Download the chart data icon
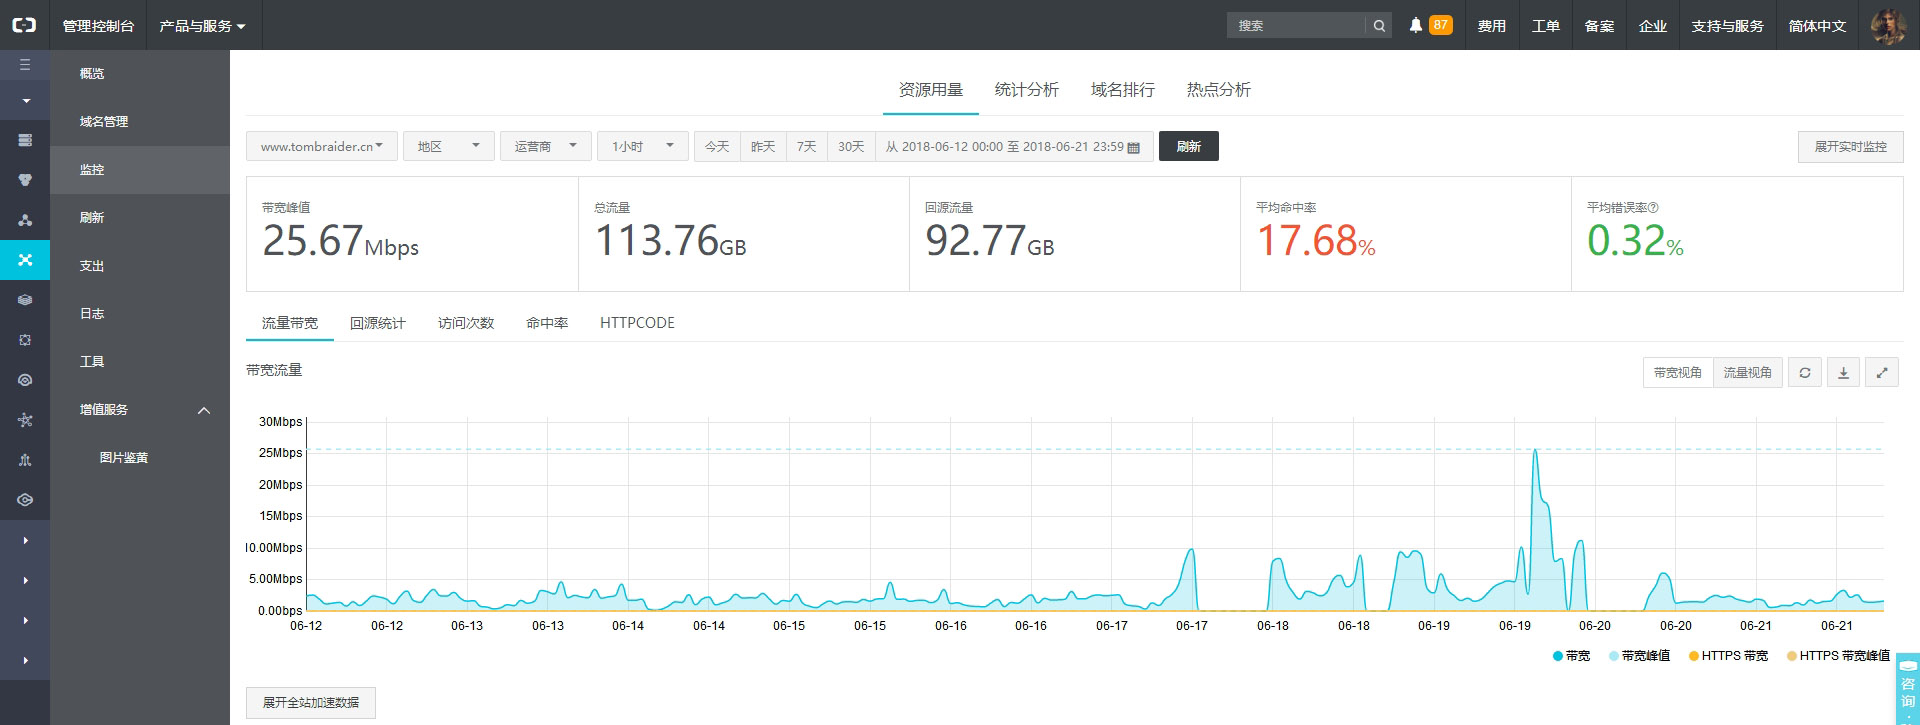The width and height of the screenshot is (1920, 725). (1843, 373)
